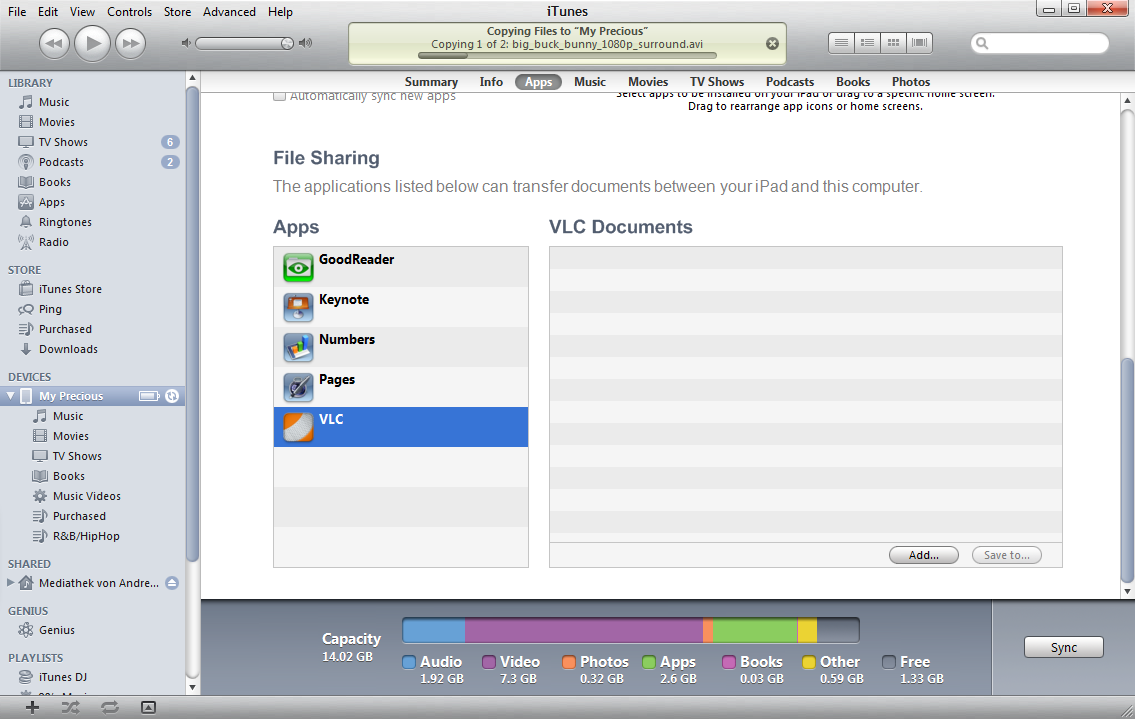Switch to the Movies tab
This screenshot has height=719, width=1135.
coord(648,81)
